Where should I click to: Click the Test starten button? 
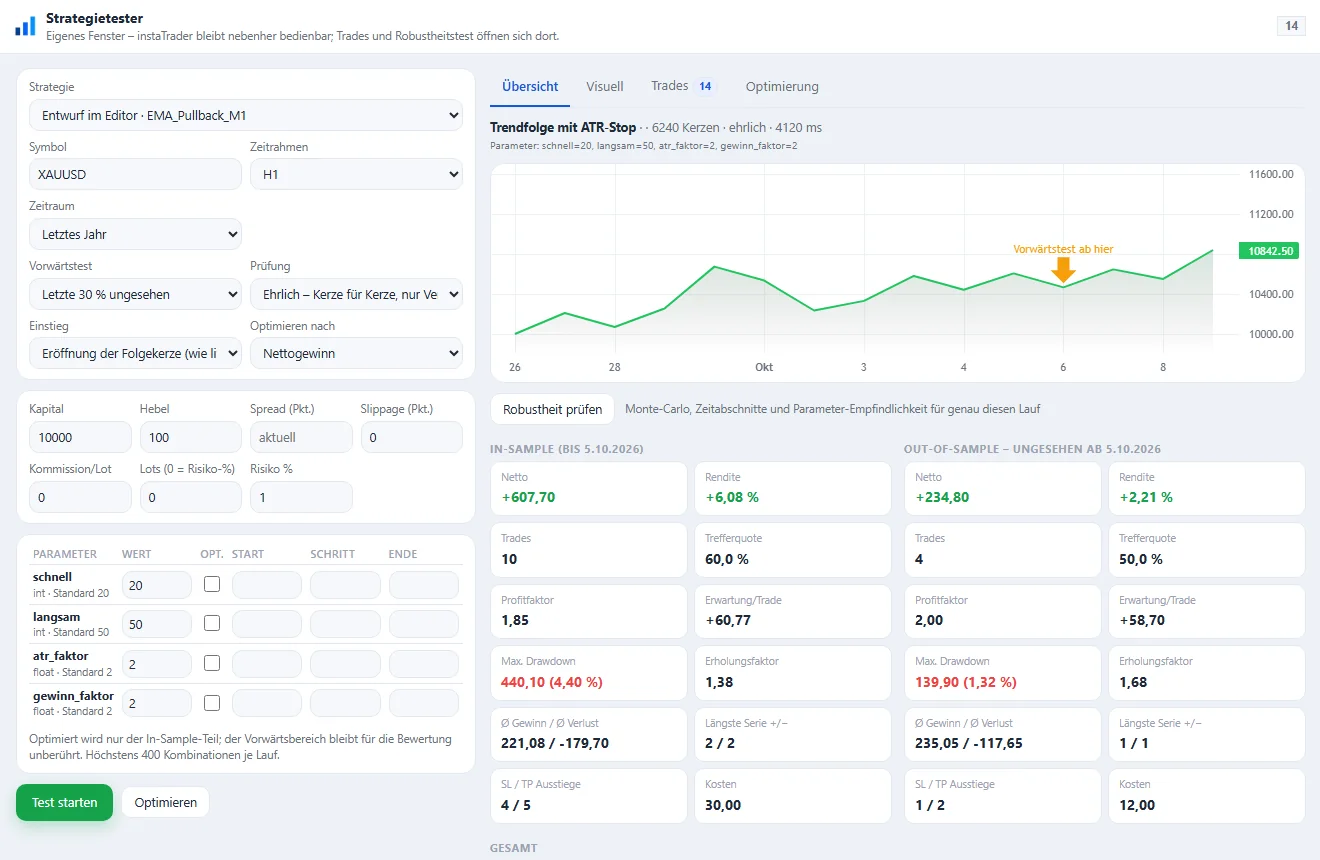pos(65,802)
